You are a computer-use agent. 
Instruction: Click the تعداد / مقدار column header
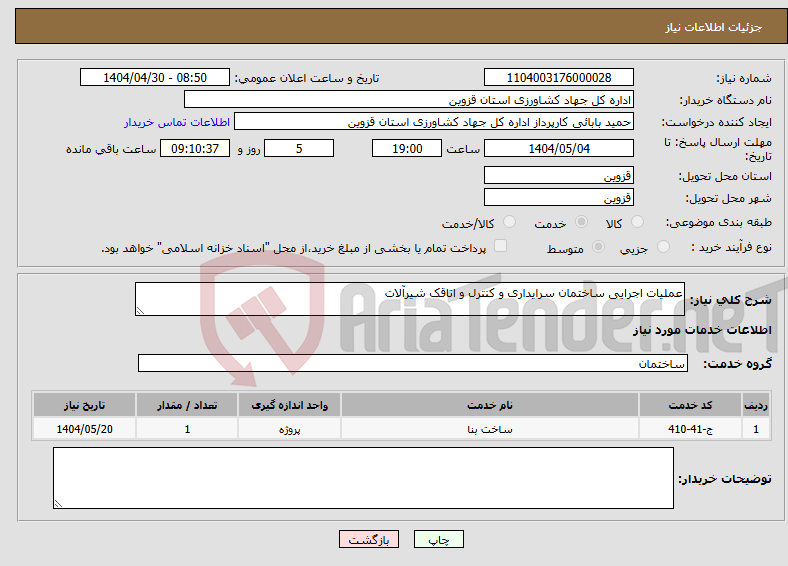(187, 405)
